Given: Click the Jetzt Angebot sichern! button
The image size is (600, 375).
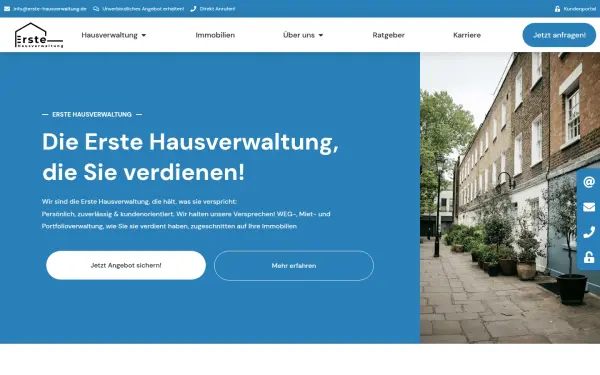Looking at the screenshot, I should click(126, 265).
